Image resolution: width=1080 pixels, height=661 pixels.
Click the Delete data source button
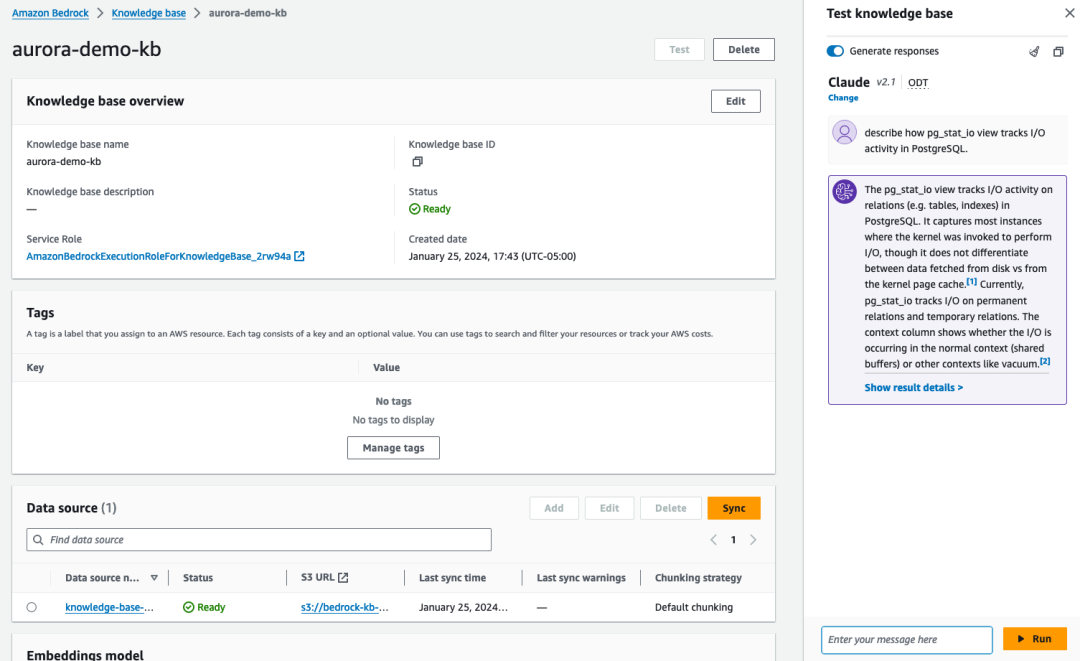(671, 508)
